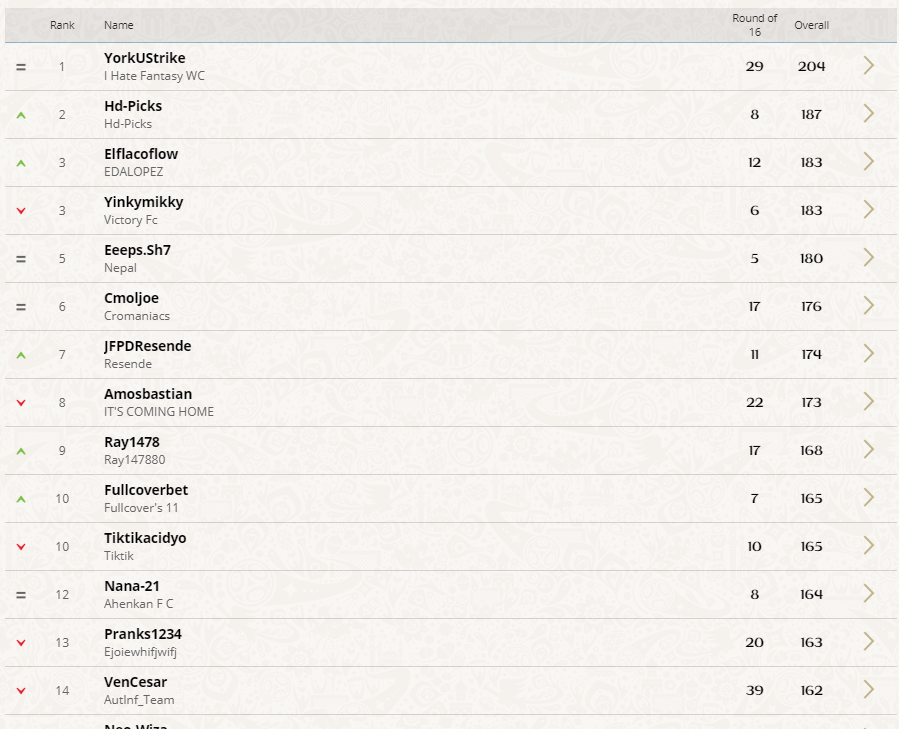
Task: Open the Pranks1234 player name link
Action: (x=143, y=634)
